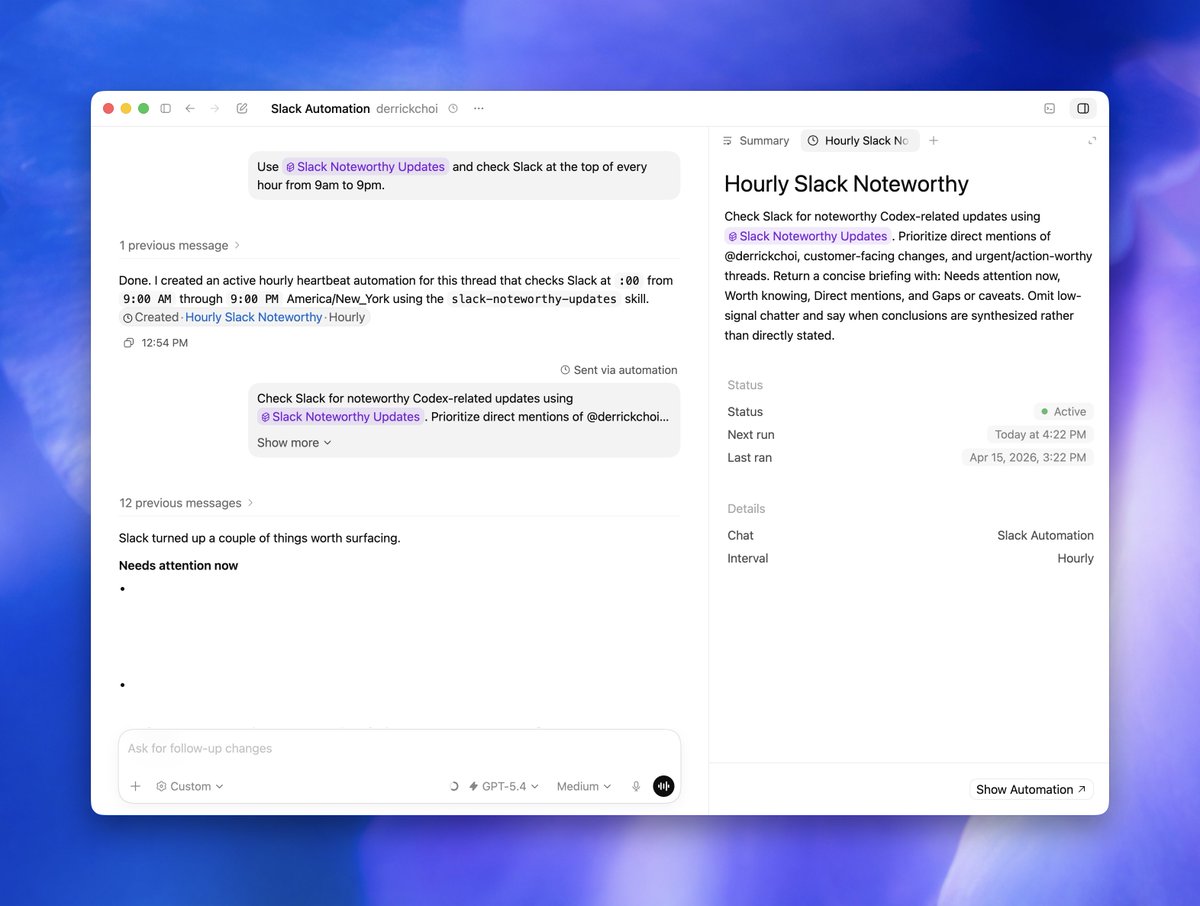Change the Medium reasoning effort dropdown

(x=584, y=786)
